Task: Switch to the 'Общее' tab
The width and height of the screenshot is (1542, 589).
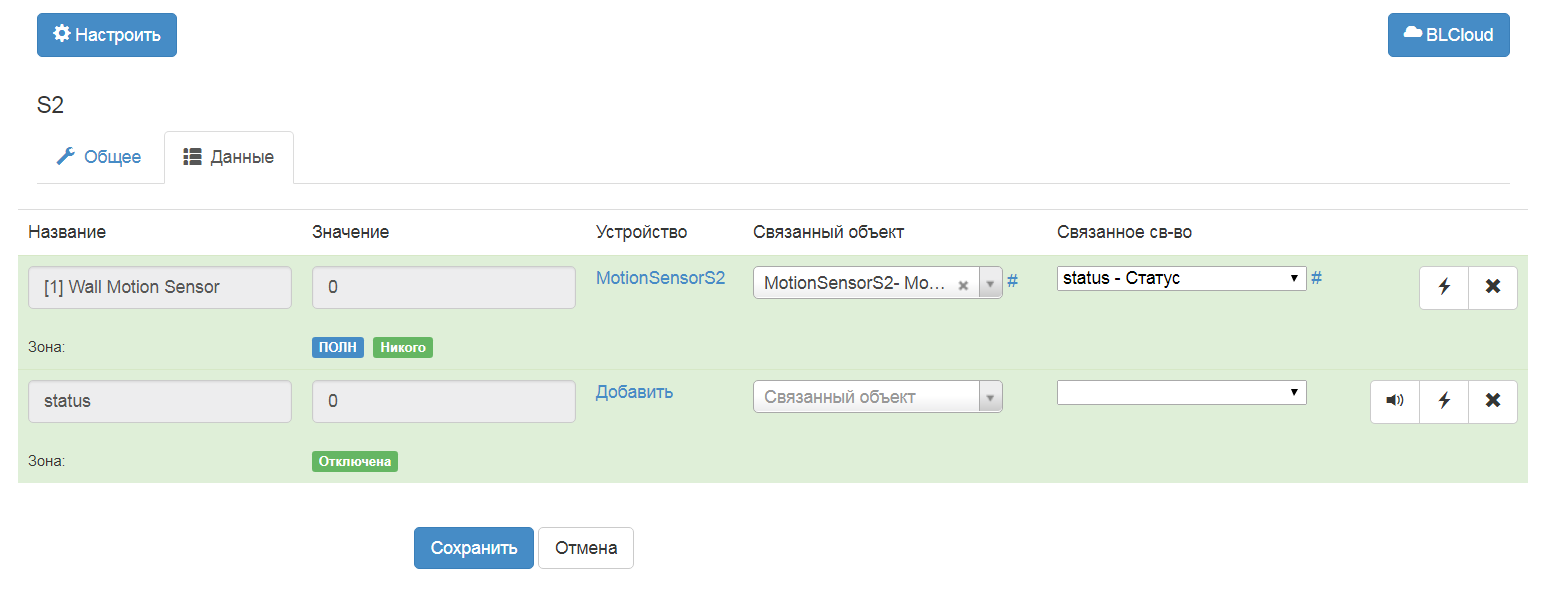Action: (99, 157)
